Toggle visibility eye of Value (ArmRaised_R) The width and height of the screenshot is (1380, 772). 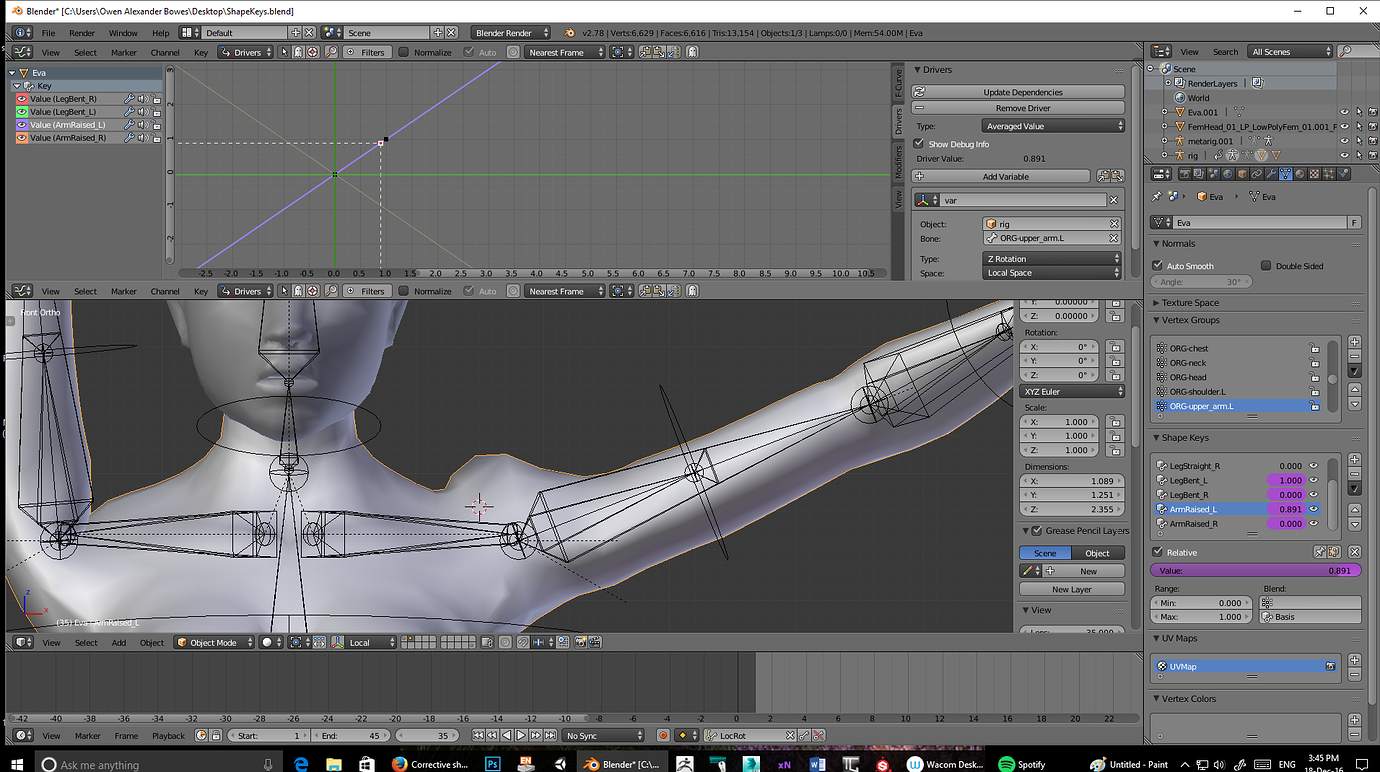pyautogui.click(x=22, y=138)
